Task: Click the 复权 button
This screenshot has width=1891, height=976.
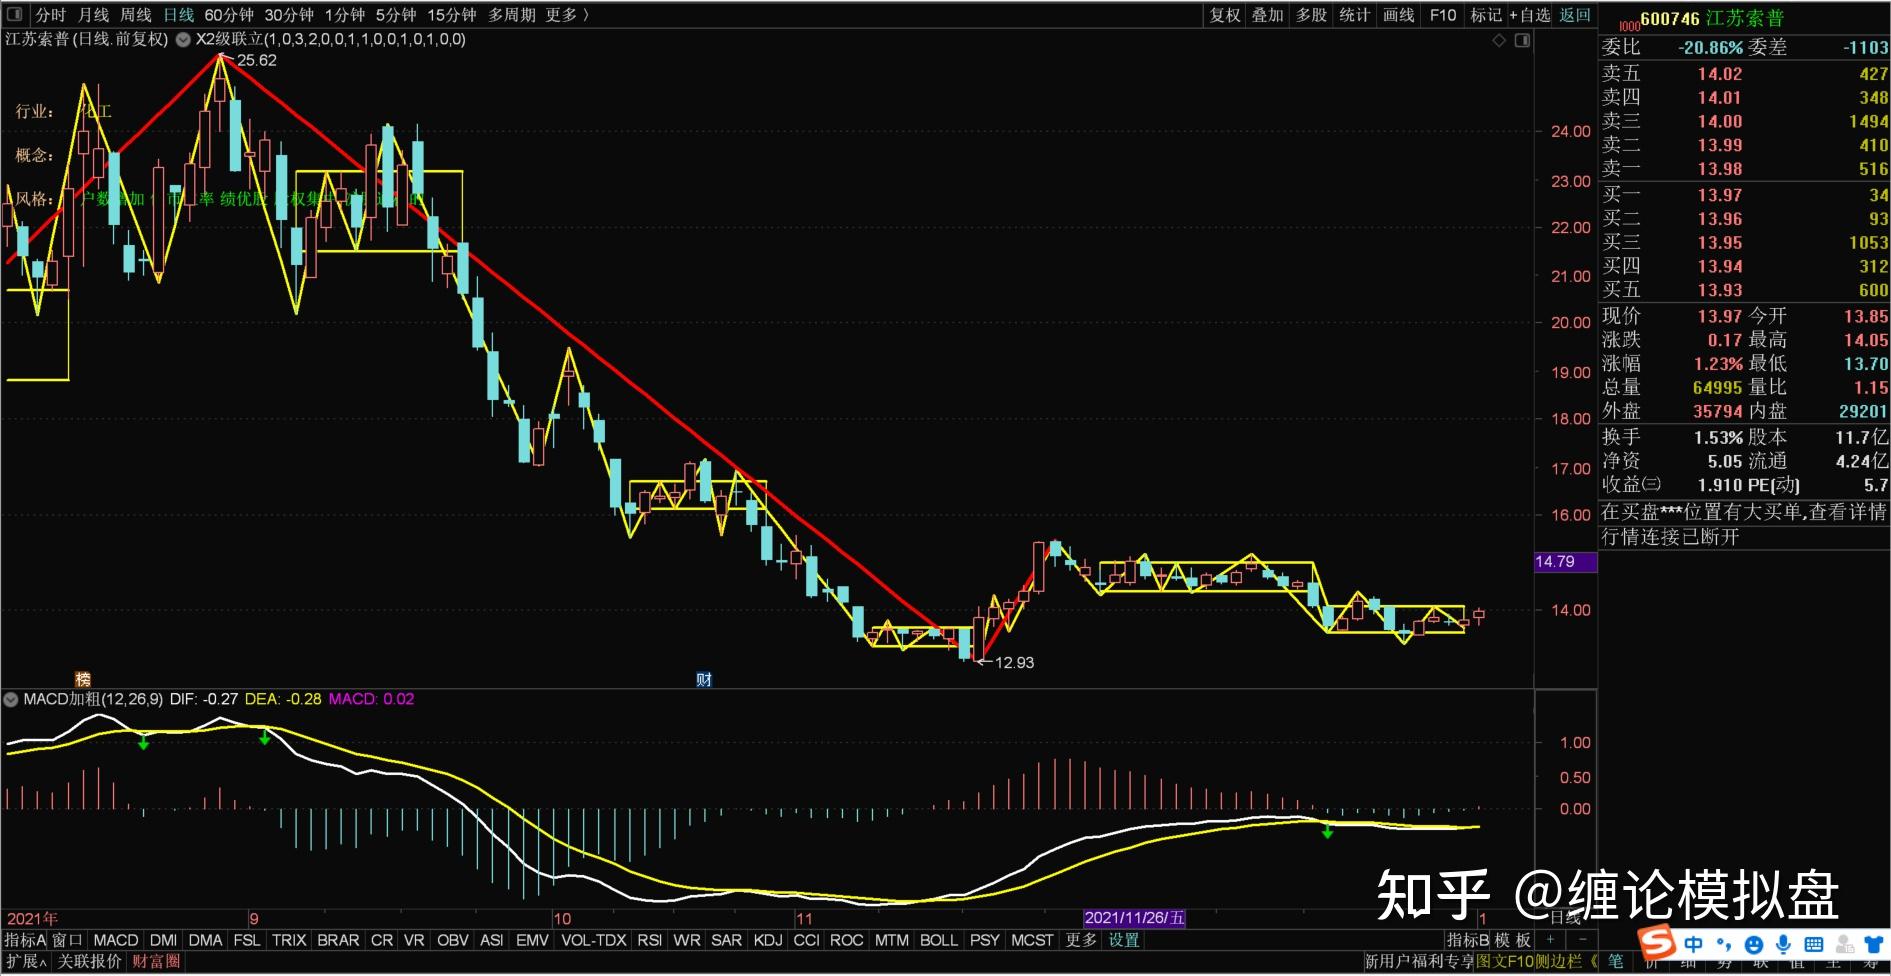Action: coord(1225,15)
